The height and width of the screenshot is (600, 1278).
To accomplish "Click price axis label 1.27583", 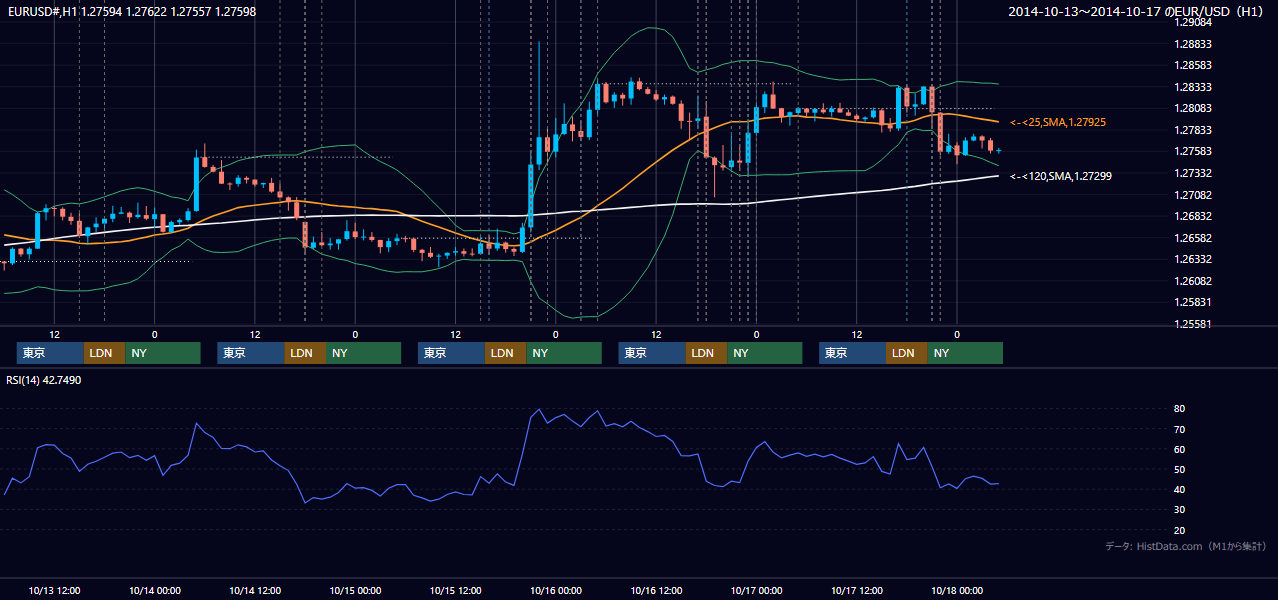I will tap(1193, 152).
